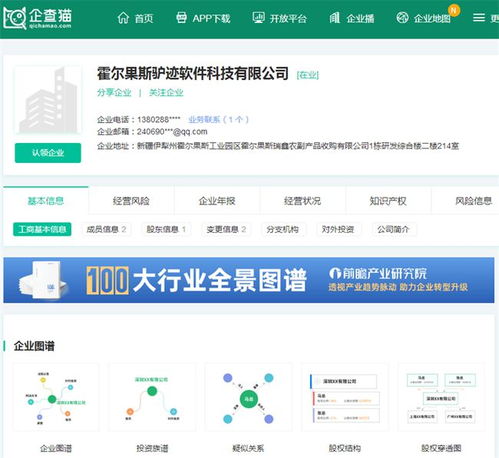Open APP下载 in the navigation bar
499x458 pixels.
click(211, 18)
